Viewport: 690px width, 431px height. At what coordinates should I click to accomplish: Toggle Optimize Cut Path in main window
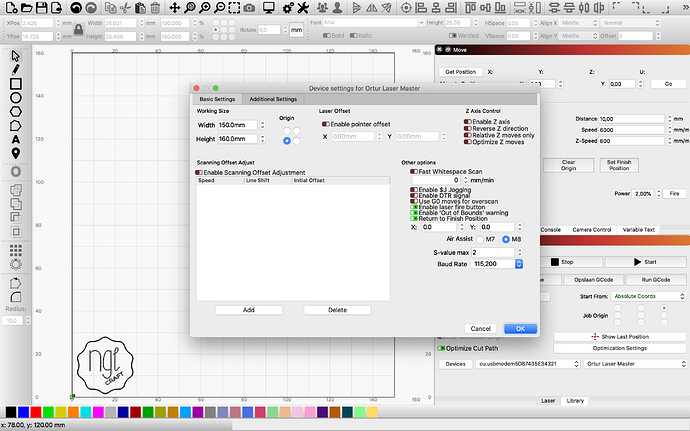[441, 348]
